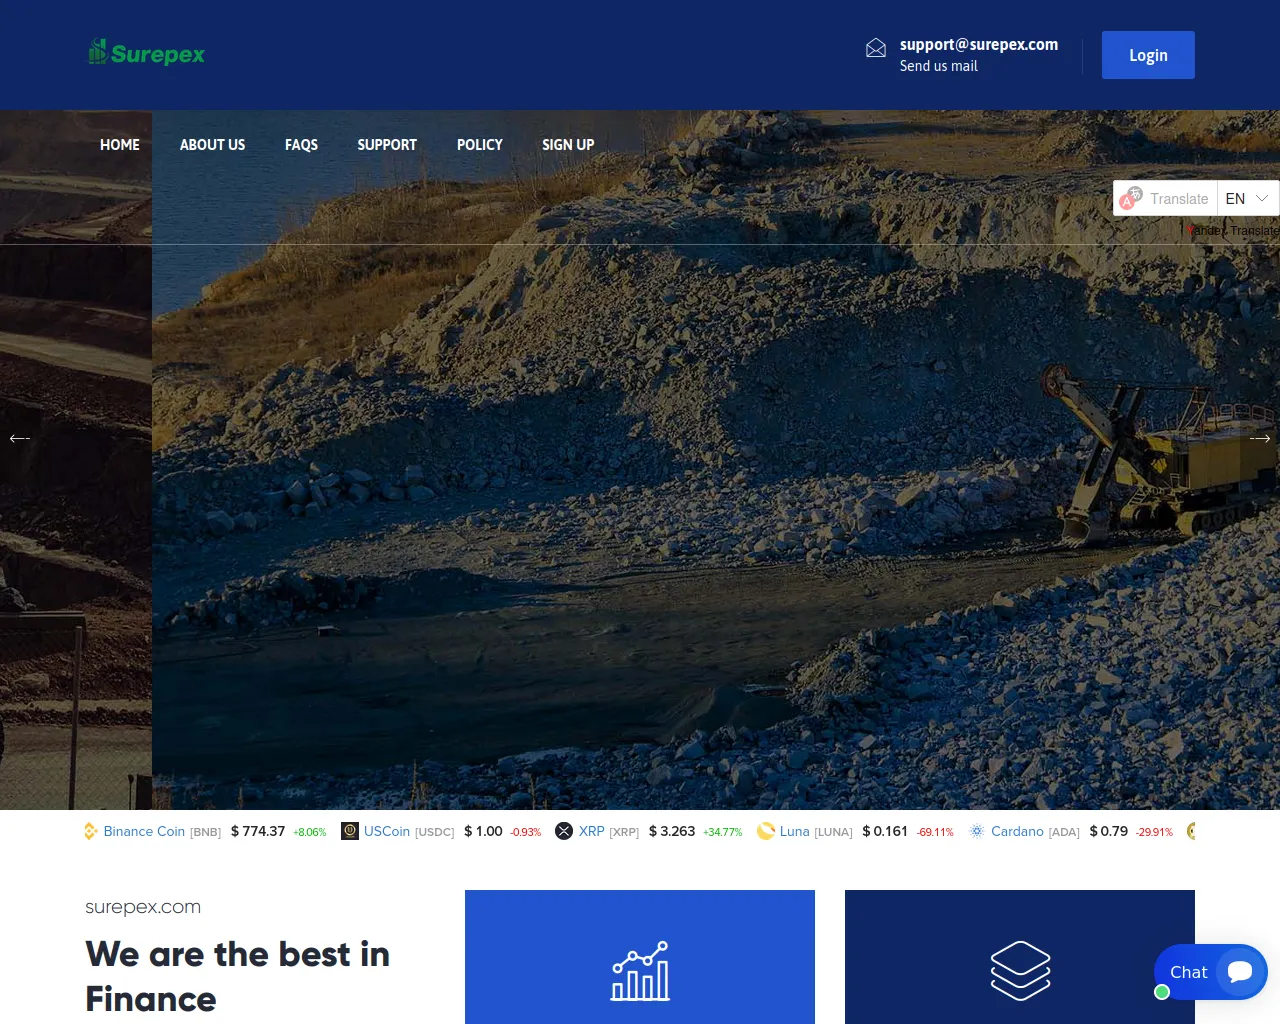Click the Binance Coin price $774.37
The height and width of the screenshot is (1024, 1280).
tap(258, 831)
